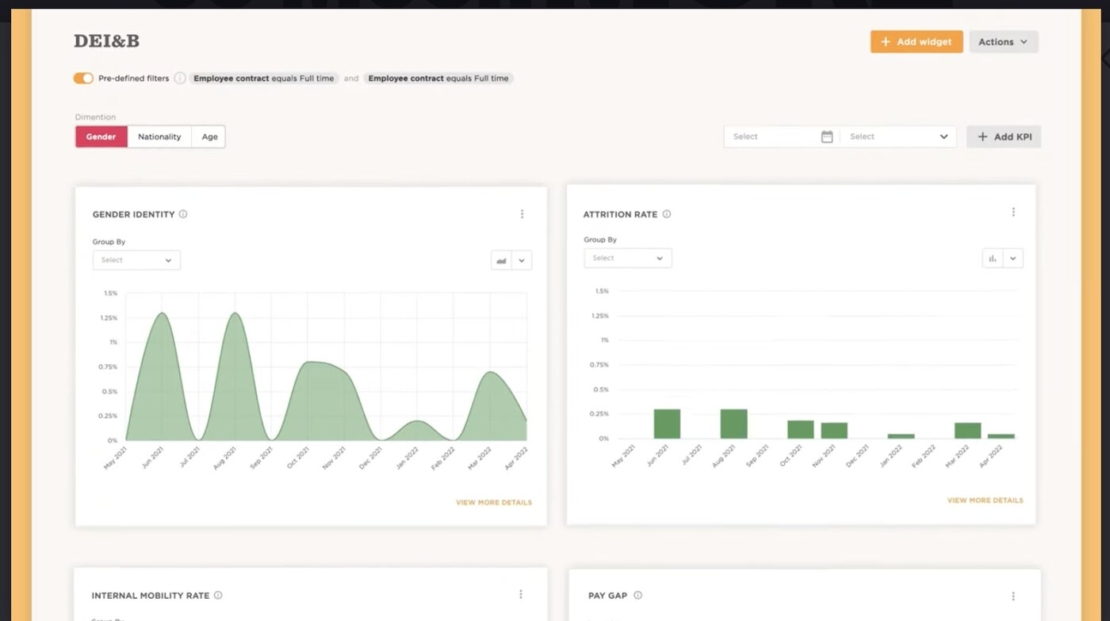1110x621 pixels.
Task: Select the bar chart icon on Attrition Rate
Action: click(x=994, y=258)
